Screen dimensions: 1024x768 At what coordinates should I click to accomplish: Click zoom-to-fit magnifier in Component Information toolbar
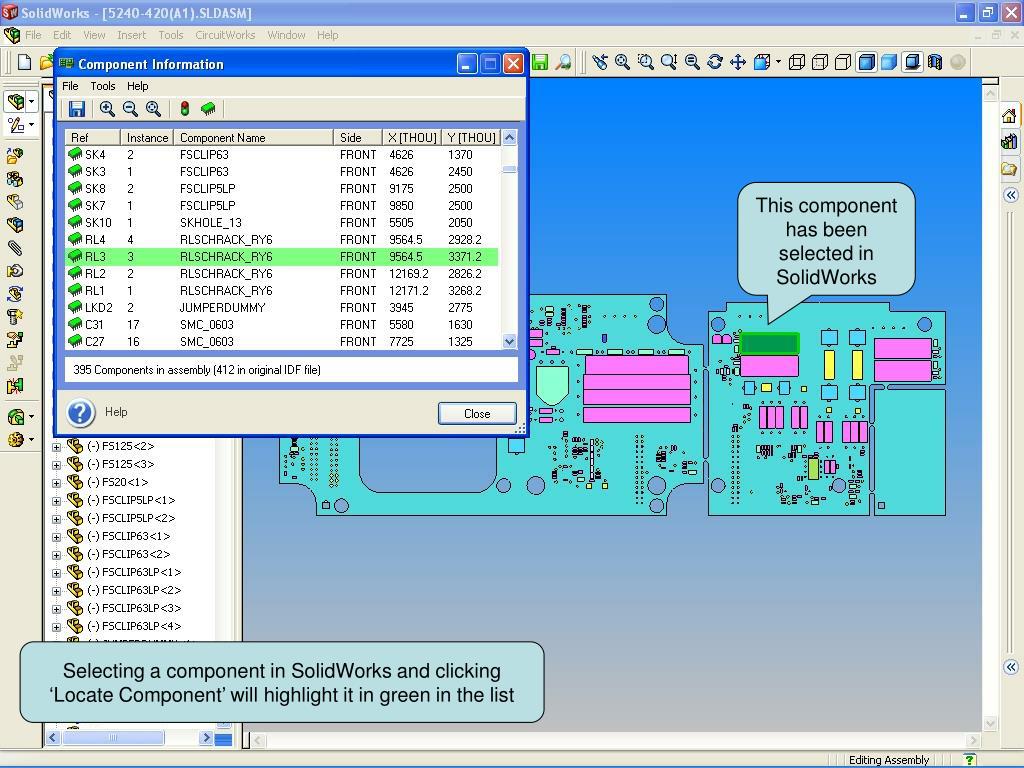pos(153,109)
